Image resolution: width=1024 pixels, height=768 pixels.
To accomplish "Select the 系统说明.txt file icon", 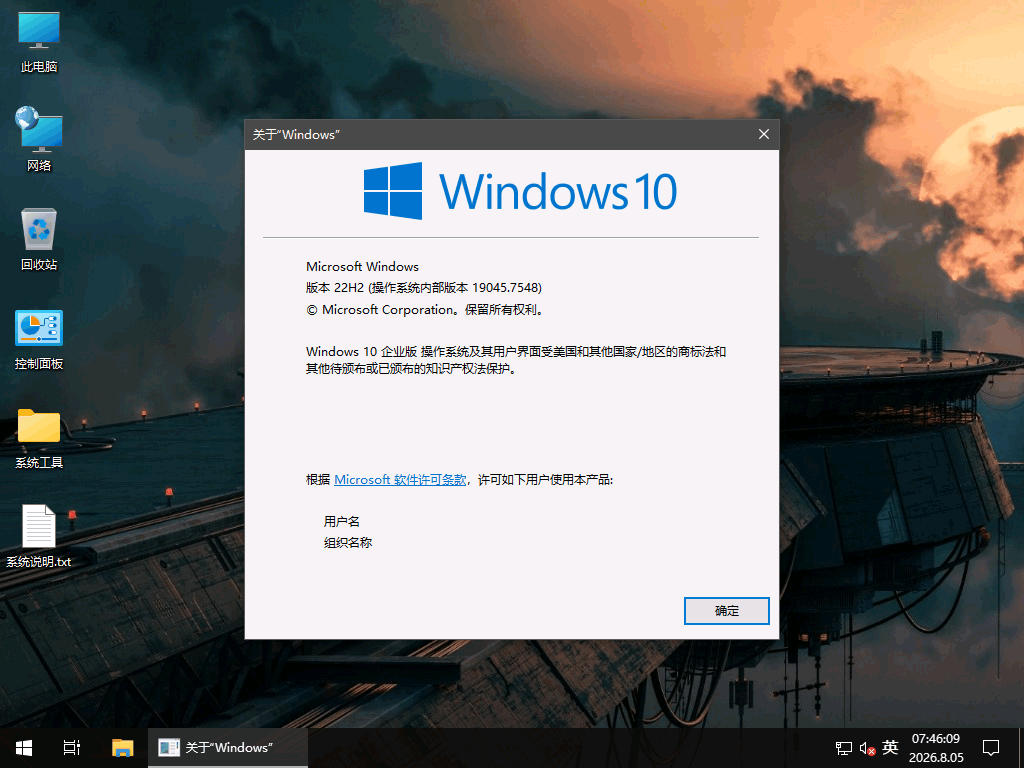I will click(39, 536).
